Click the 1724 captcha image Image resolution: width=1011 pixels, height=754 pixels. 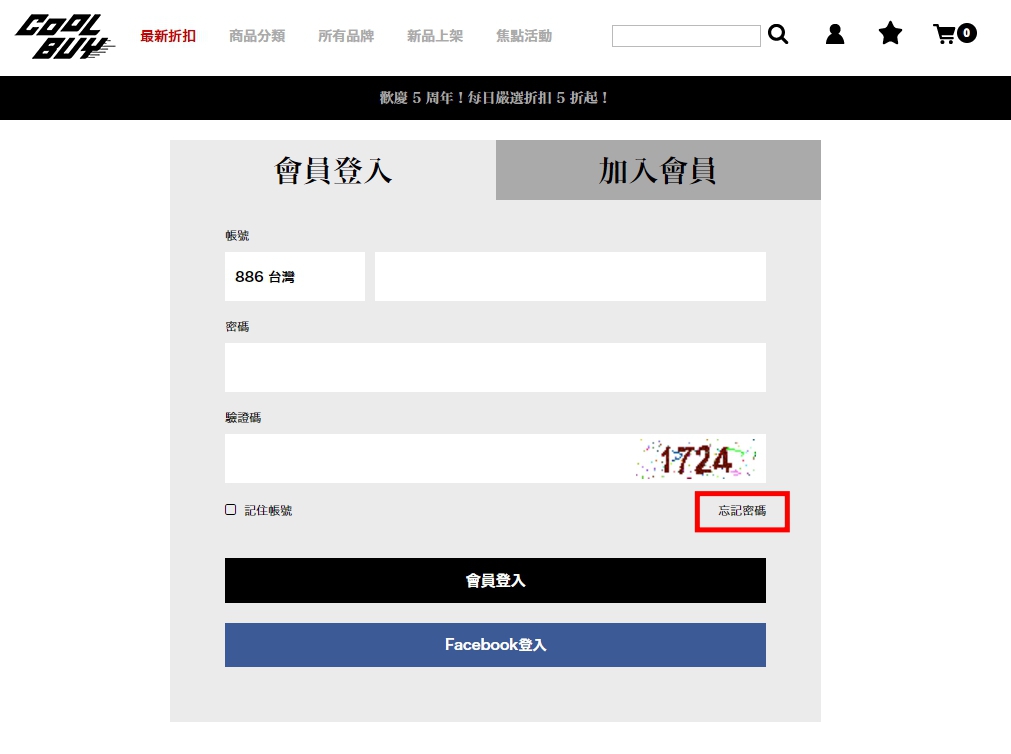(696, 459)
